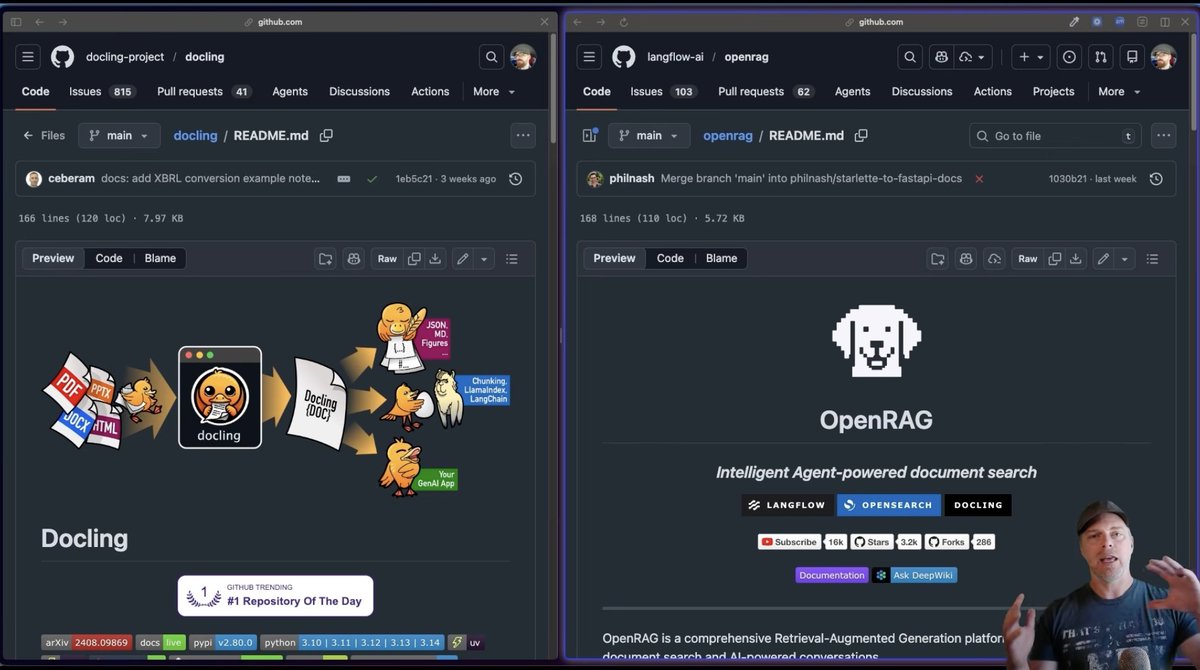Image resolution: width=1200 pixels, height=670 pixels.
Task: Open Agents tab in openrag repo
Action: pos(853,91)
